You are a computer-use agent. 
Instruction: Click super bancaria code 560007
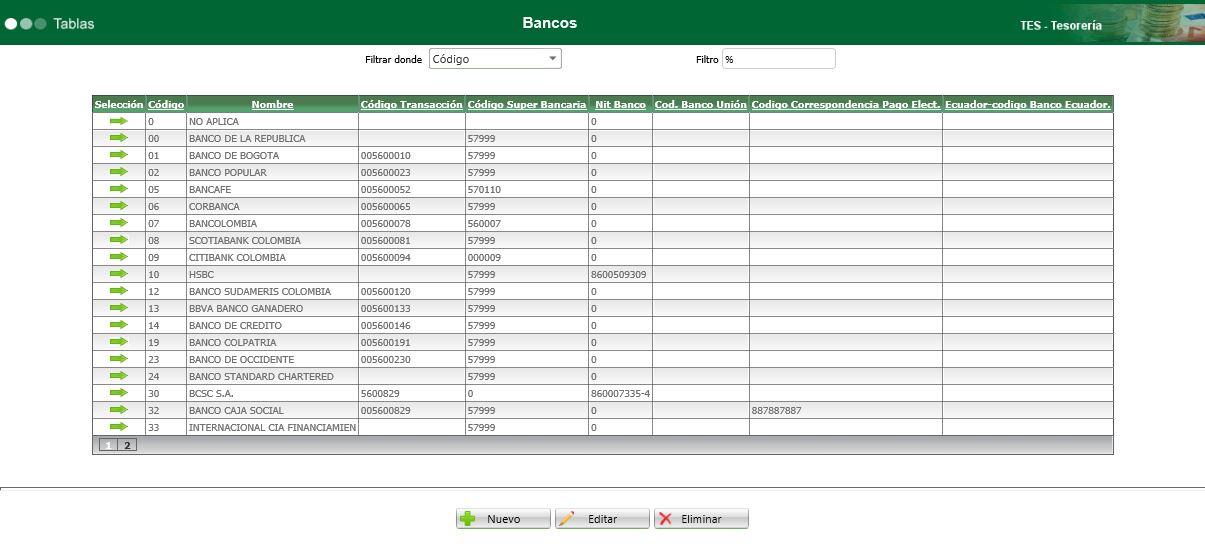point(484,224)
